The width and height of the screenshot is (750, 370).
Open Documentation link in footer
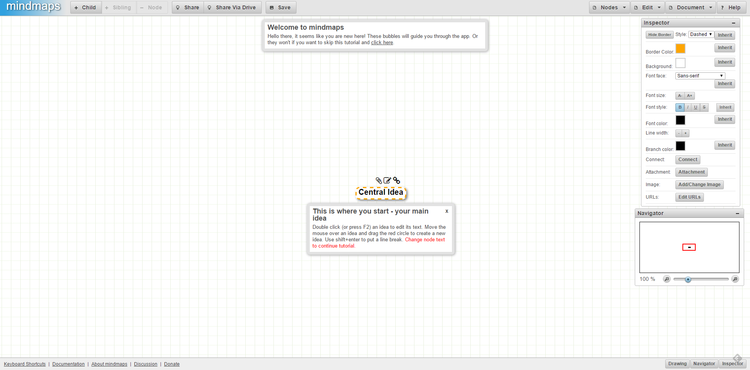pos(68,364)
